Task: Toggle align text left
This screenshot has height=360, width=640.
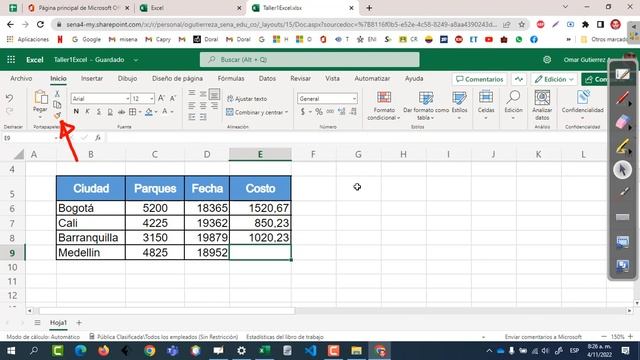Action: (x=192, y=106)
